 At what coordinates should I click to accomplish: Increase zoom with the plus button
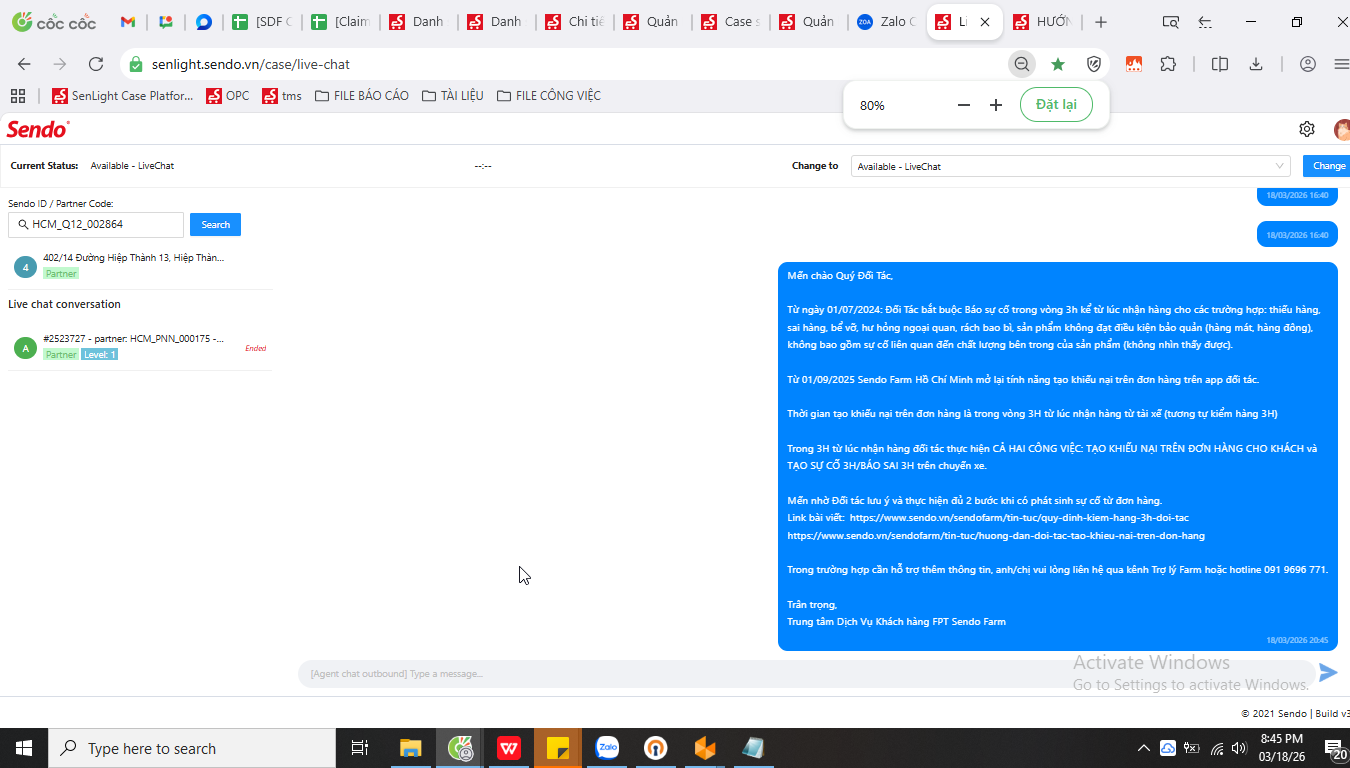tap(996, 105)
